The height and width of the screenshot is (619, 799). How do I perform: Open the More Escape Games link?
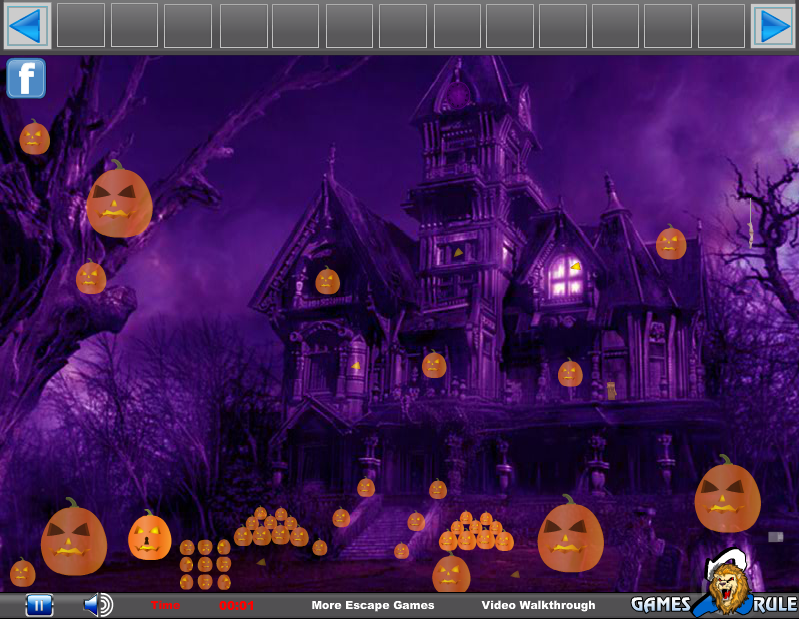pyautogui.click(x=372, y=605)
